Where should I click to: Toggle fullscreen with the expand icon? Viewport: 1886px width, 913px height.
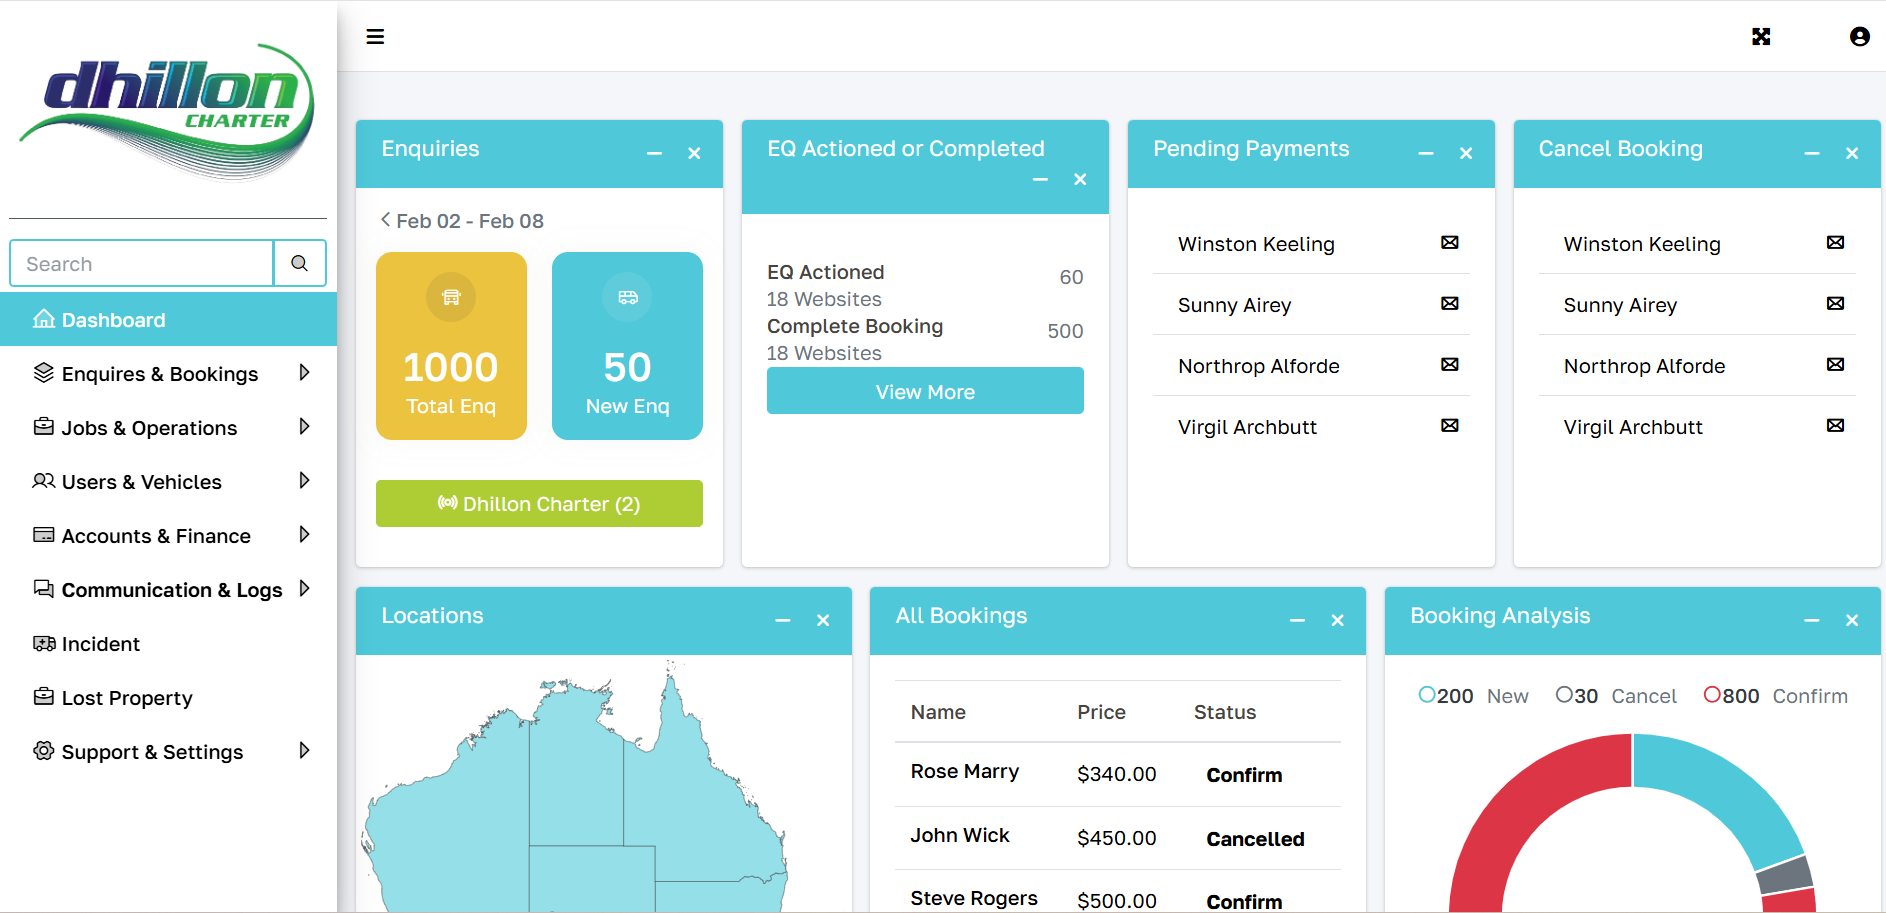[x=1761, y=37]
